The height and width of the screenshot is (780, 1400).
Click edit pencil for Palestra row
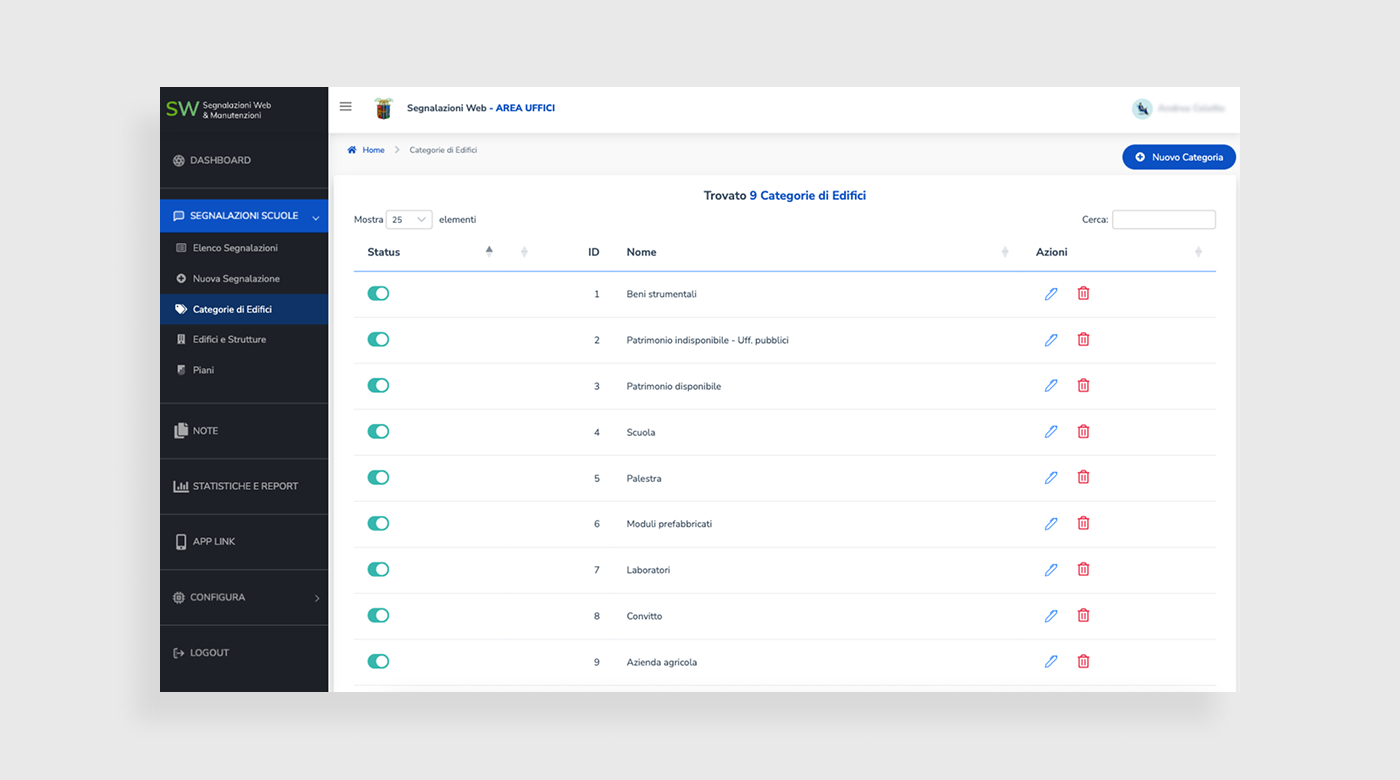tap(1051, 478)
